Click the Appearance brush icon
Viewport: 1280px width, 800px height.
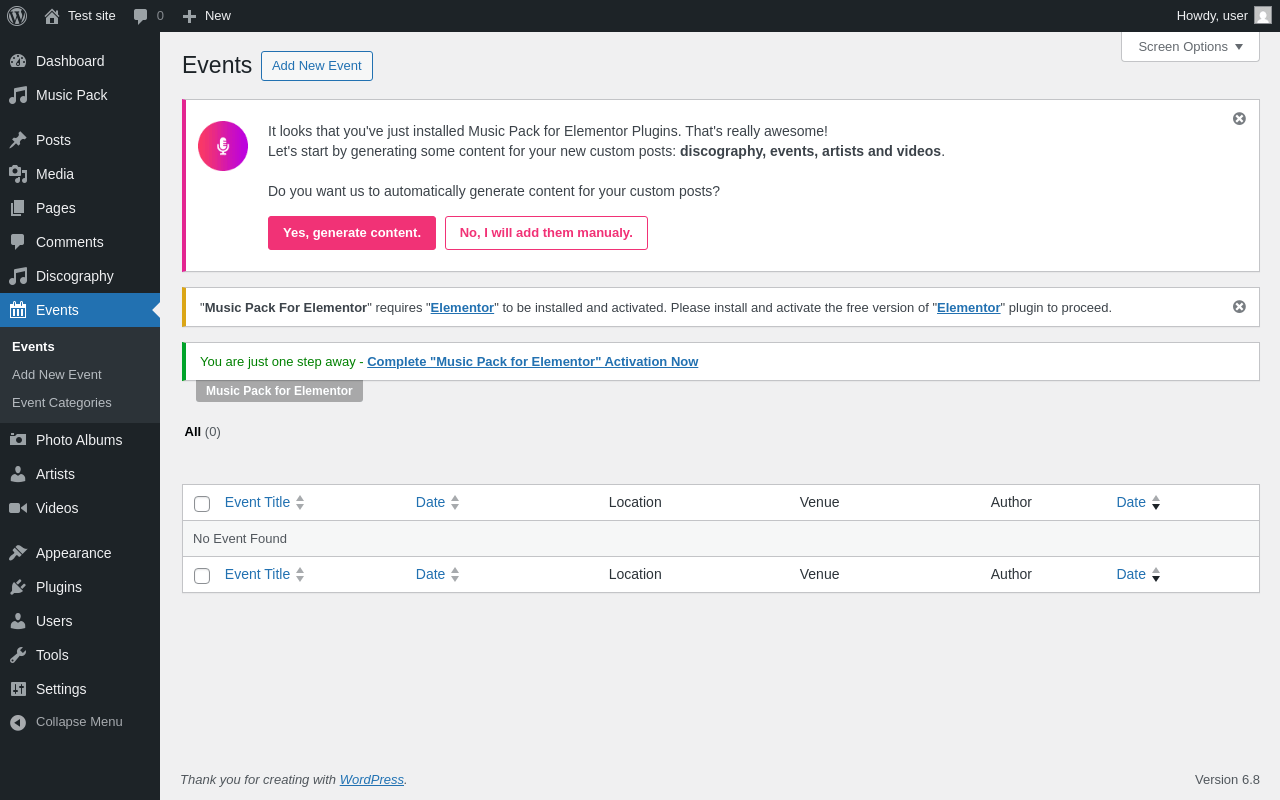(18, 553)
